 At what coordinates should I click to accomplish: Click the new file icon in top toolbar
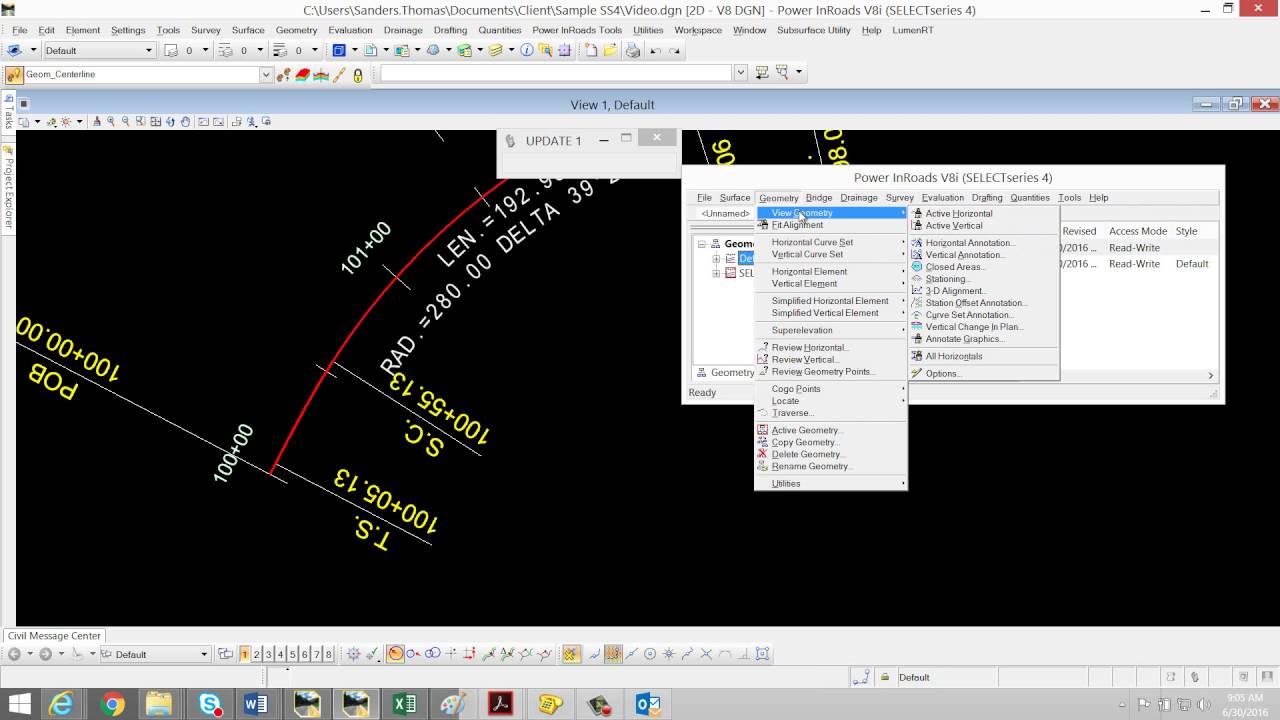pyautogui.click(x=591, y=50)
